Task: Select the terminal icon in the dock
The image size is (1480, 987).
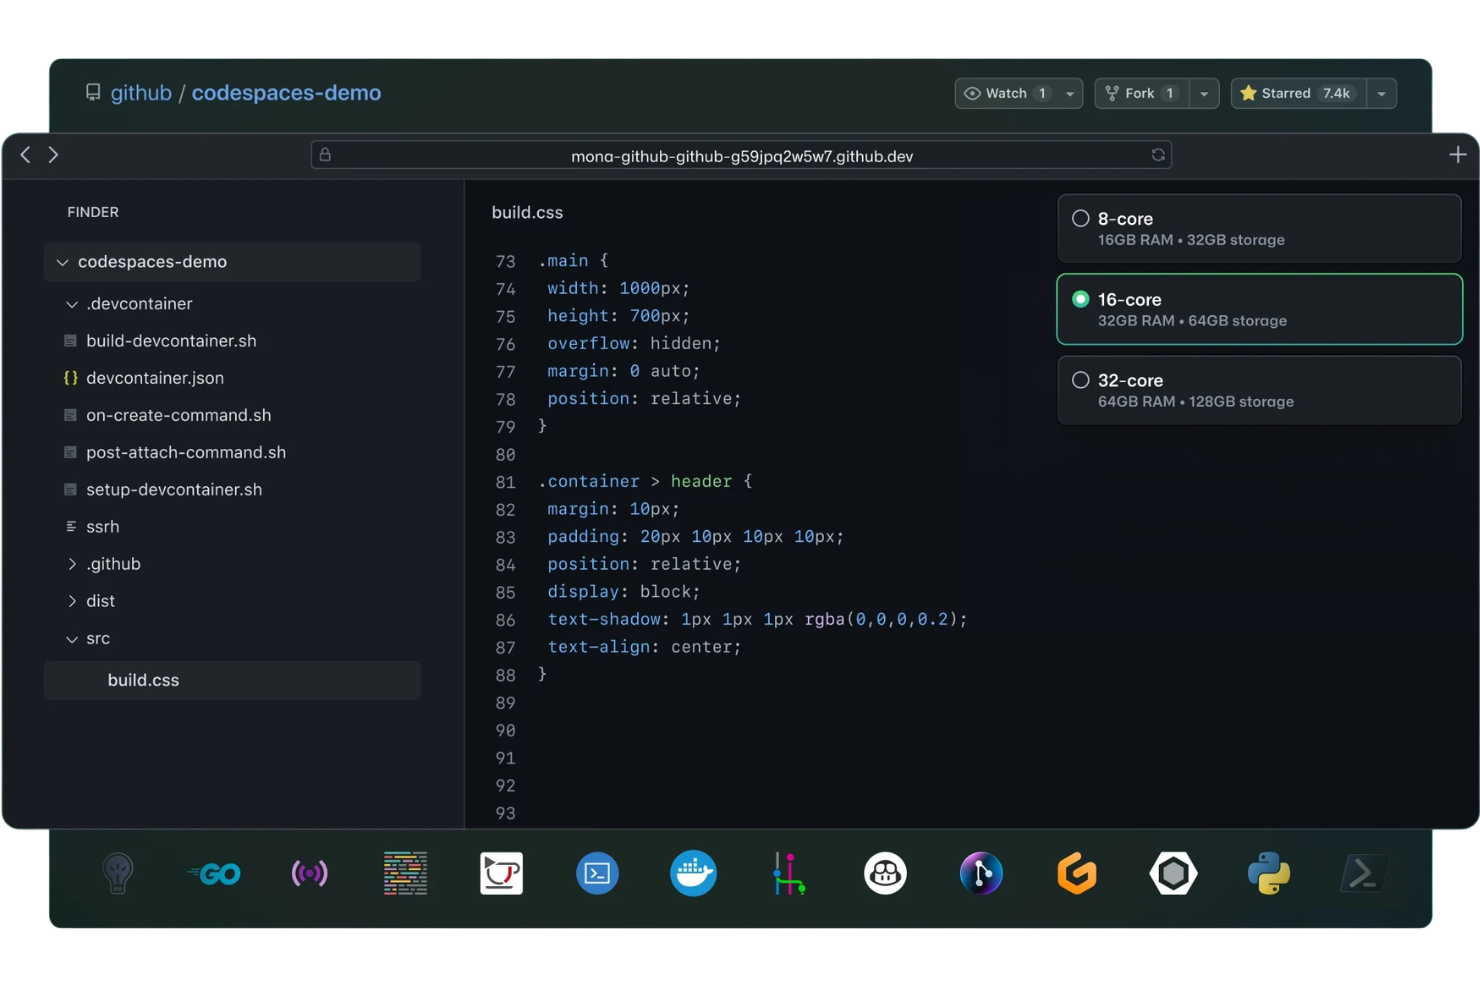Action: (x=597, y=873)
